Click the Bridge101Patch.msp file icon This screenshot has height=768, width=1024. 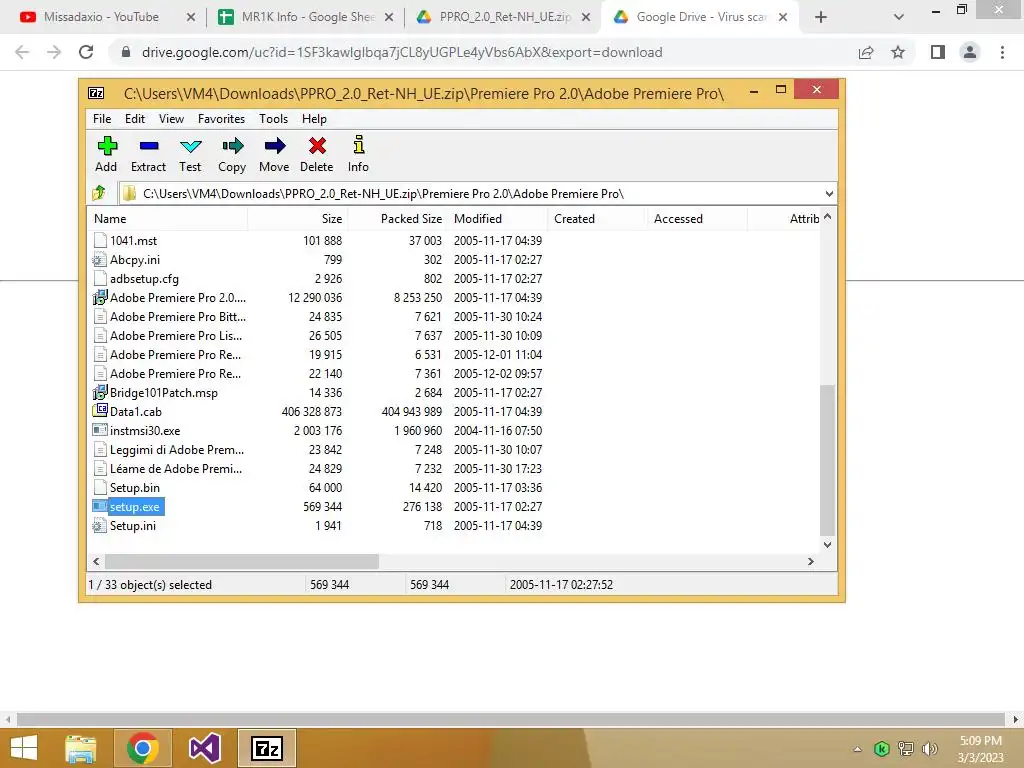(x=100, y=392)
